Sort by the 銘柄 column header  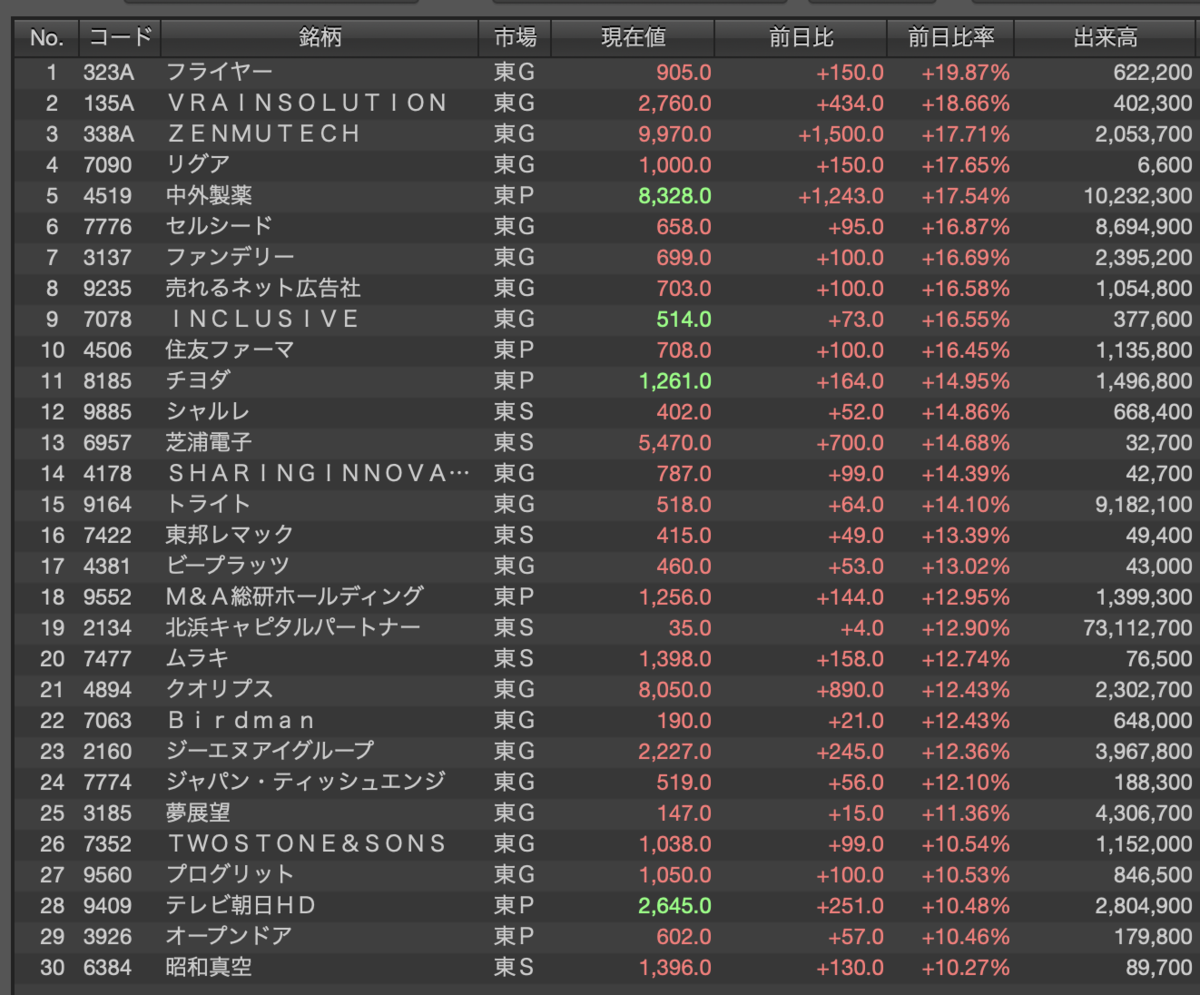point(319,39)
